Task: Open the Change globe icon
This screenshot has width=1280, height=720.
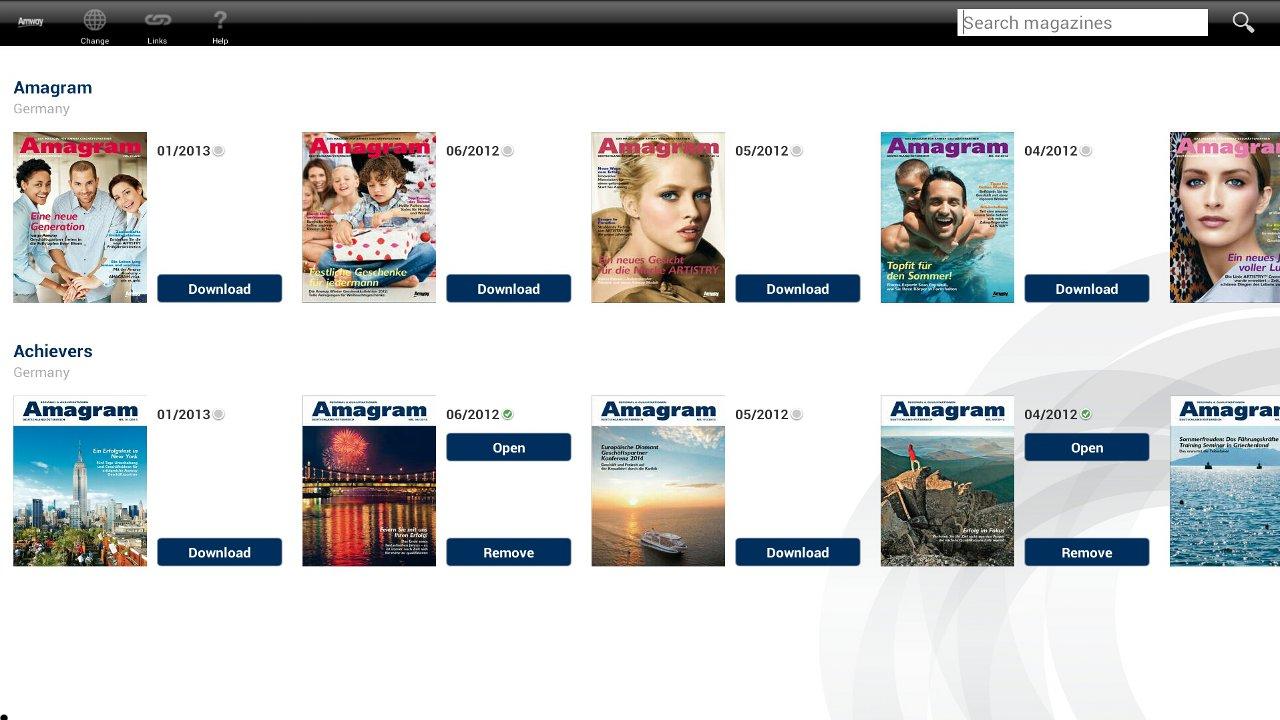Action: click(95, 20)
